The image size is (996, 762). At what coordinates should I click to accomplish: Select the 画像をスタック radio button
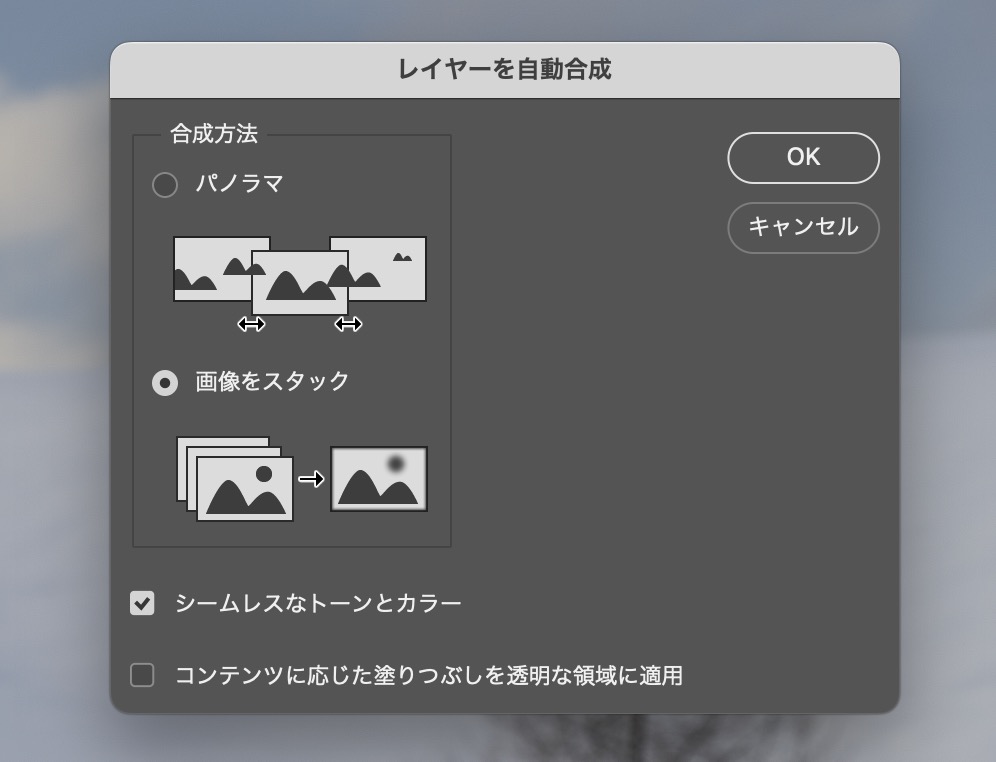coord(164,383)
